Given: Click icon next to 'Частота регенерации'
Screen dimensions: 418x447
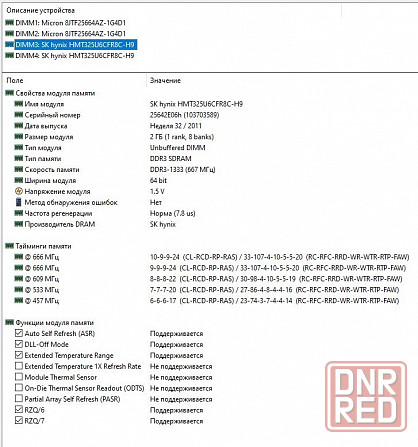Looking at the screenshot, I should pyautogui.click(x=19, y=213).
